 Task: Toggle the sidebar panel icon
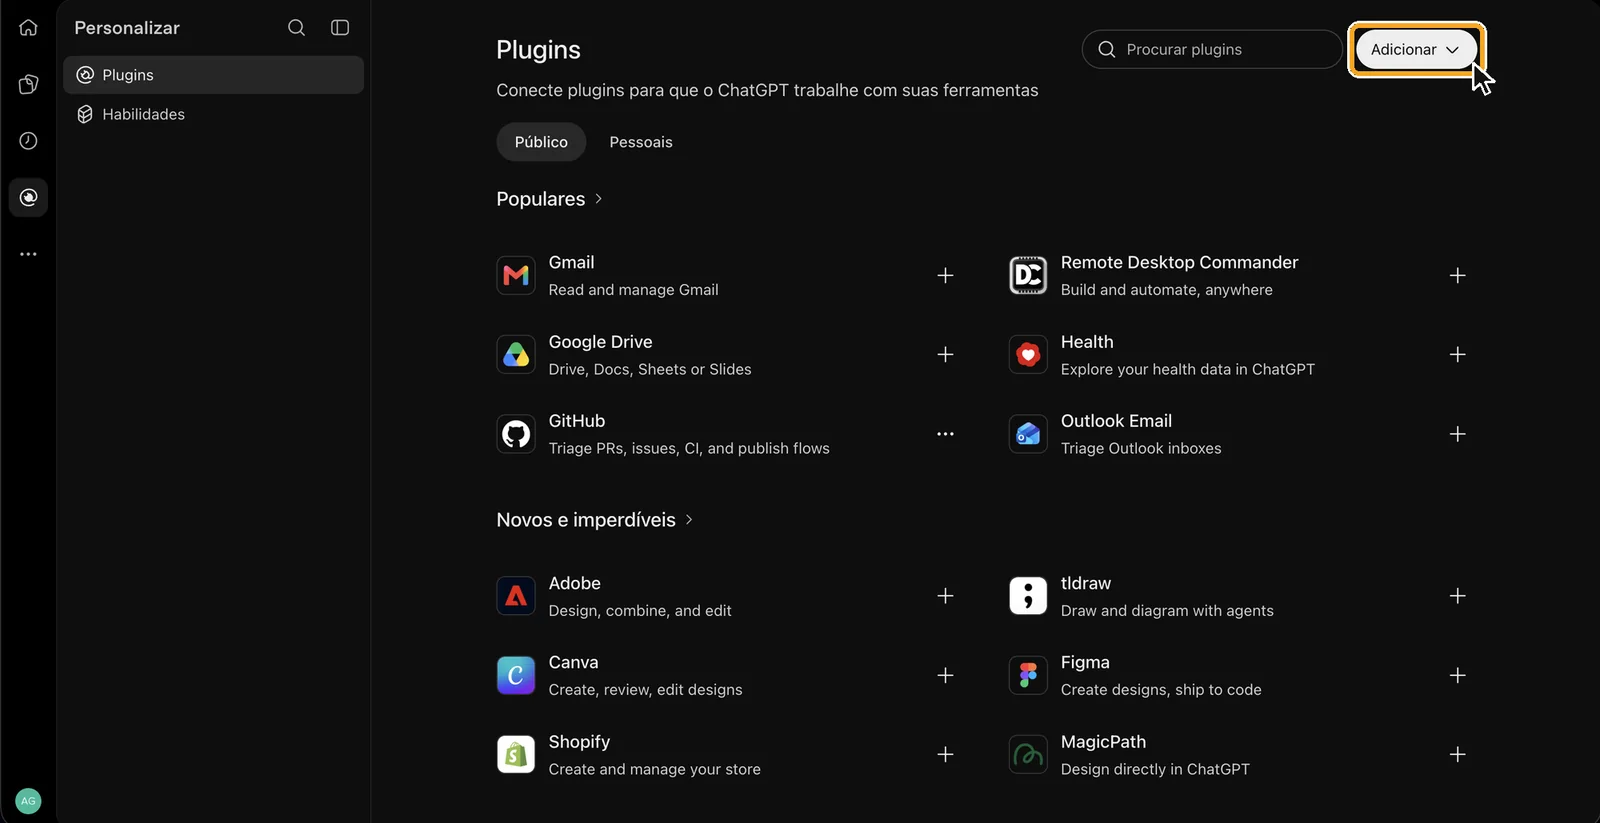[340, 28]
